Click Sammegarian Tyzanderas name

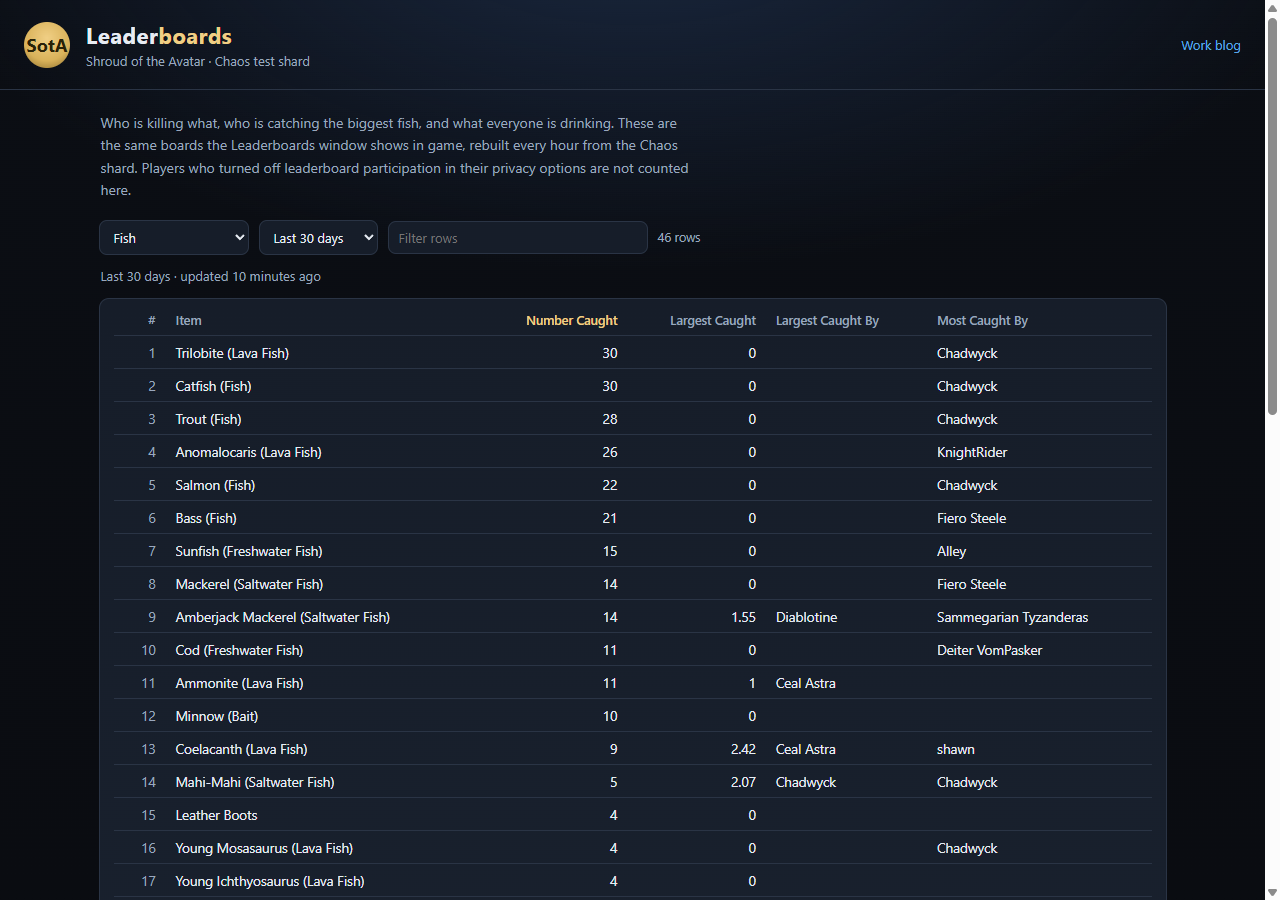point(1012,617)
